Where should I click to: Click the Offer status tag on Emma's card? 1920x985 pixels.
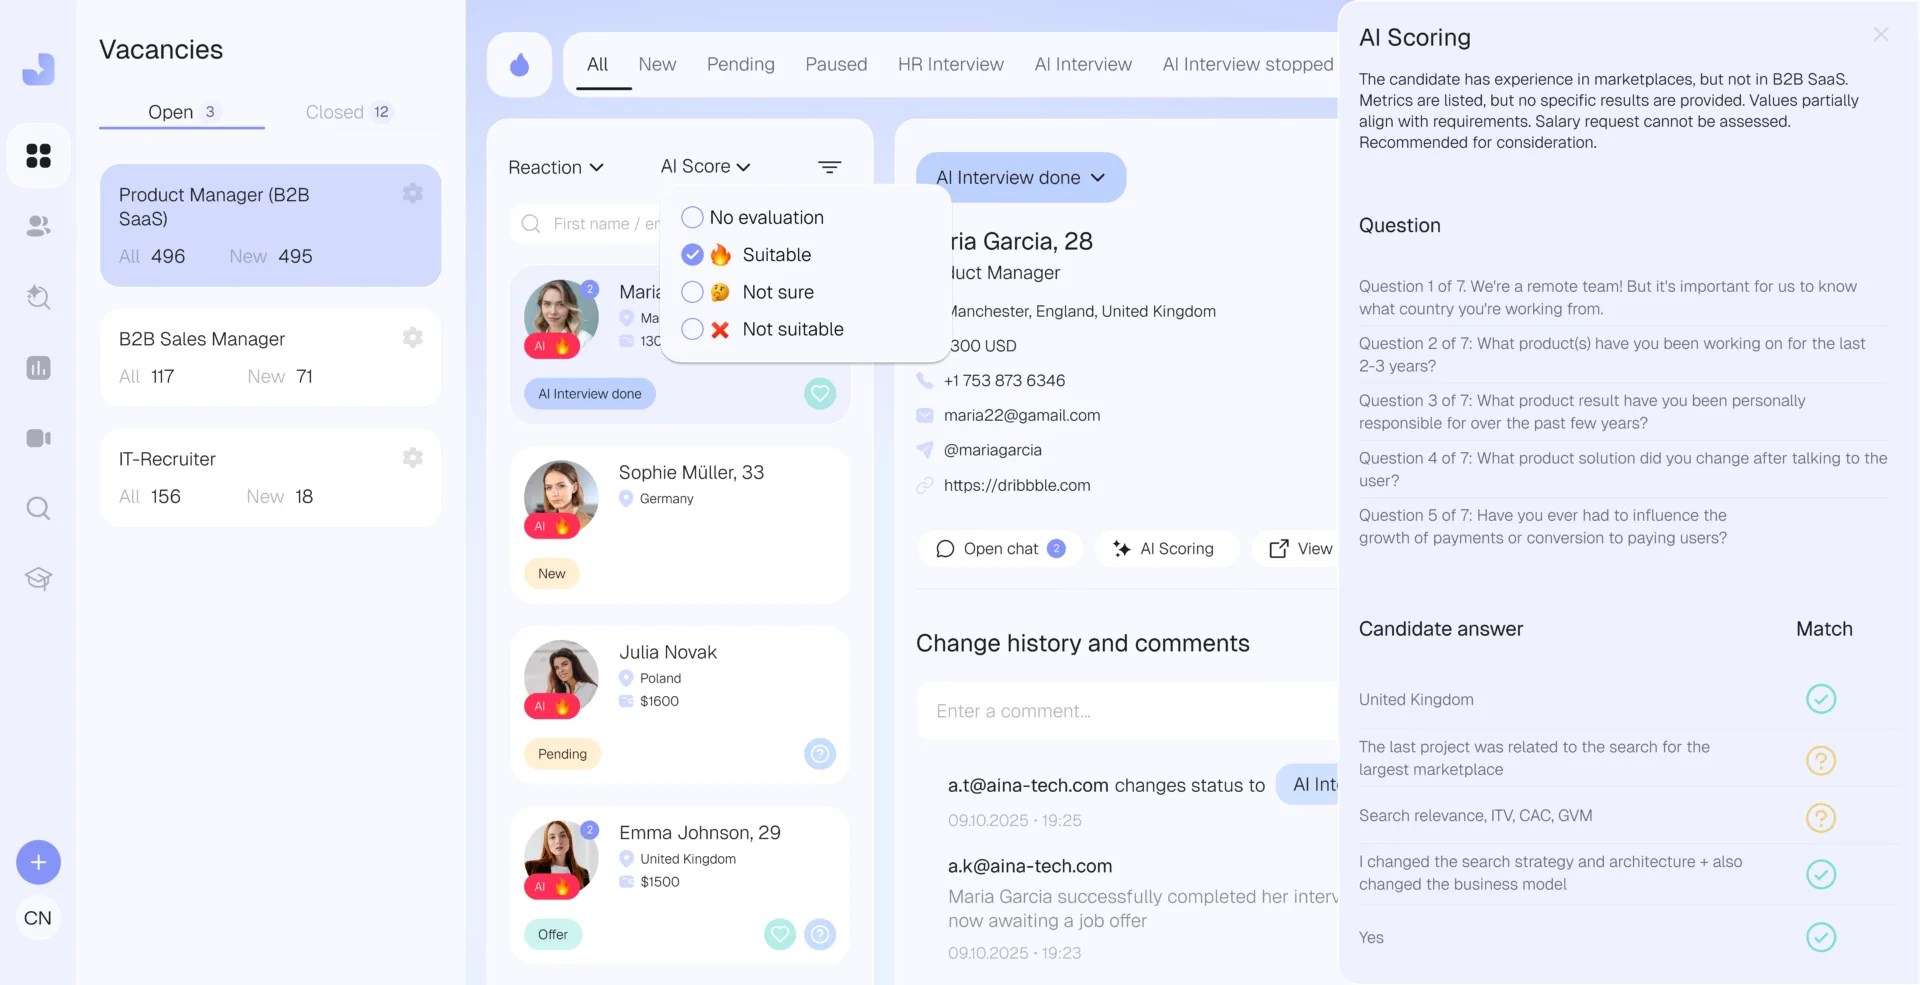point(553,934)
